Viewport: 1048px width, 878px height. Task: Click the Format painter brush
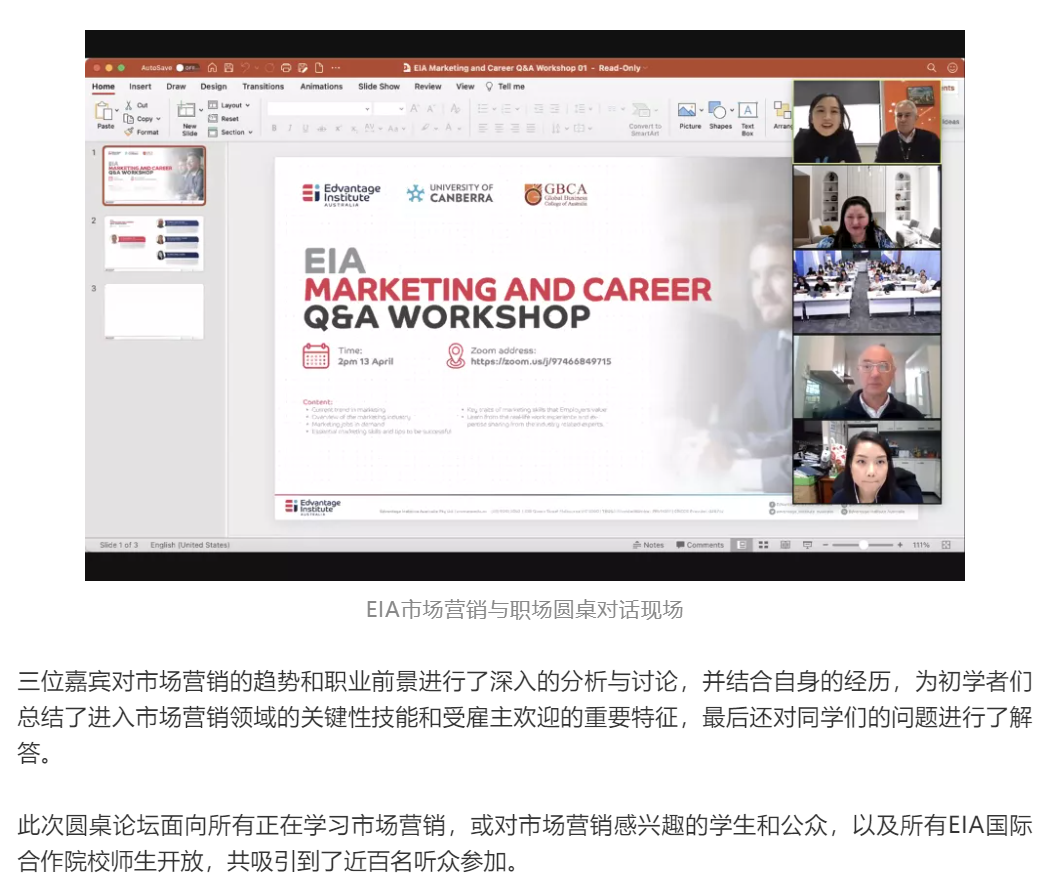click(129, 131)
